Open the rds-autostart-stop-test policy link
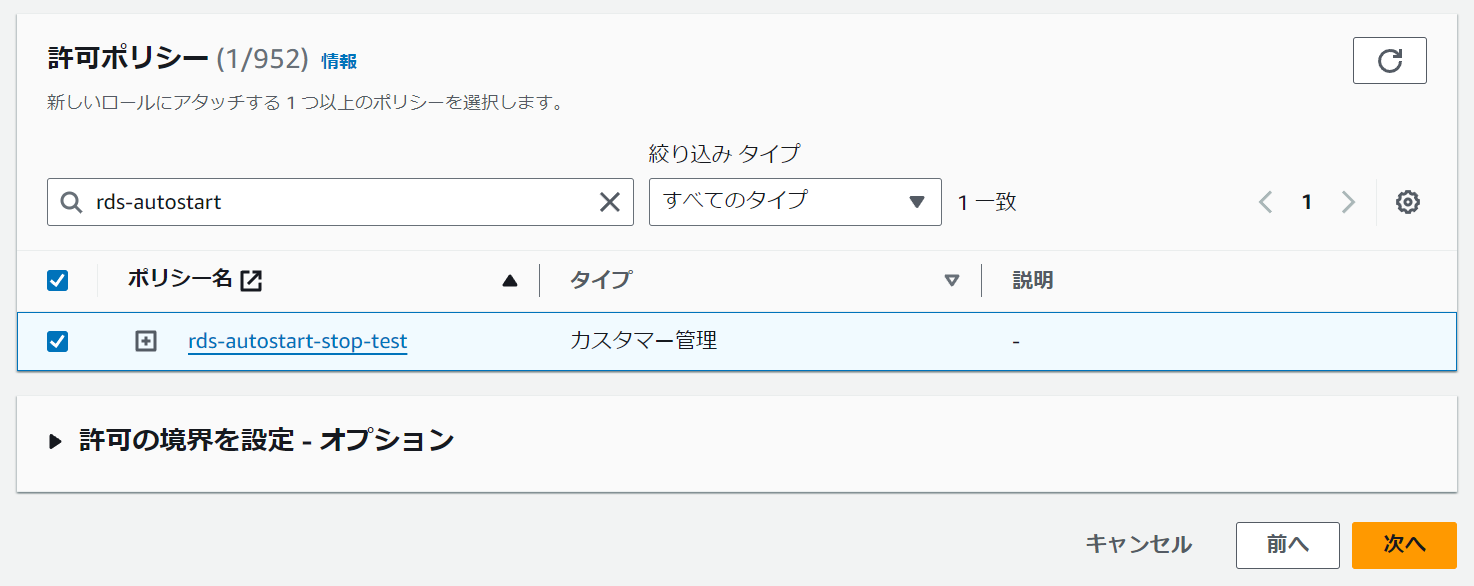 (297, 341)
